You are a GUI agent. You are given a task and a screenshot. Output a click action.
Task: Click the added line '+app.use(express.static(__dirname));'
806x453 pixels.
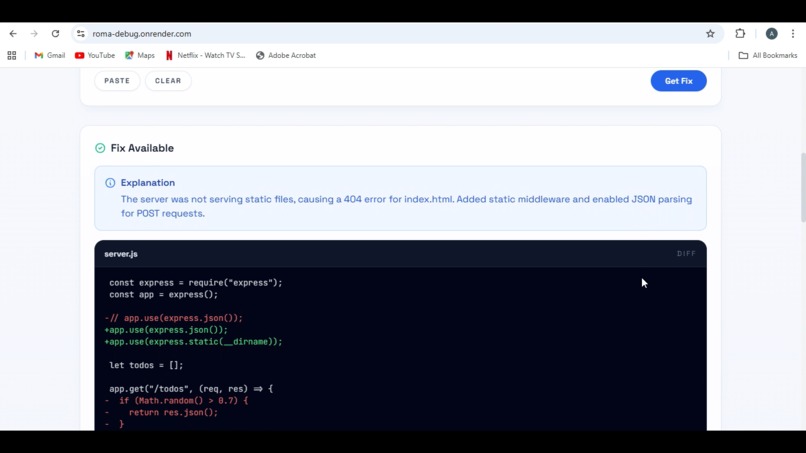[x=193, y=342]
